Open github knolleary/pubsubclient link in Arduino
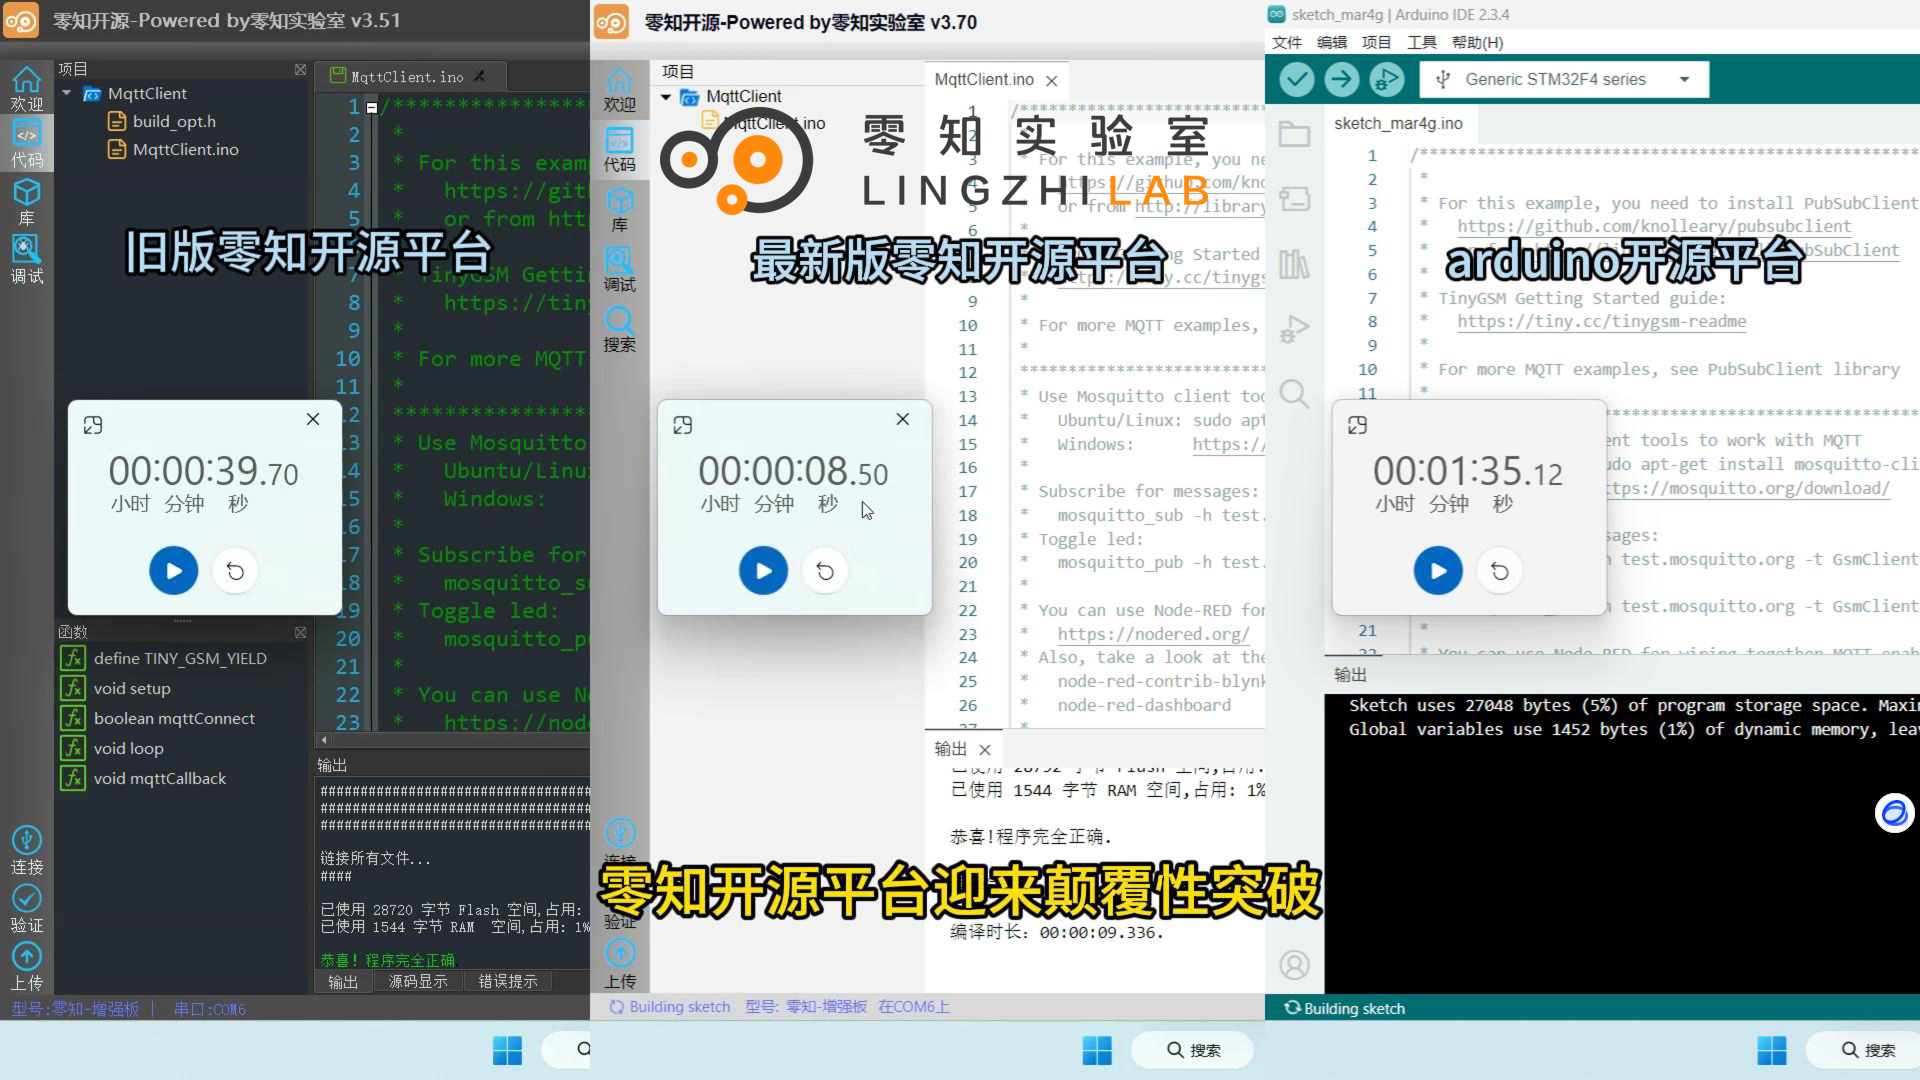 (x=1654, y=226)
